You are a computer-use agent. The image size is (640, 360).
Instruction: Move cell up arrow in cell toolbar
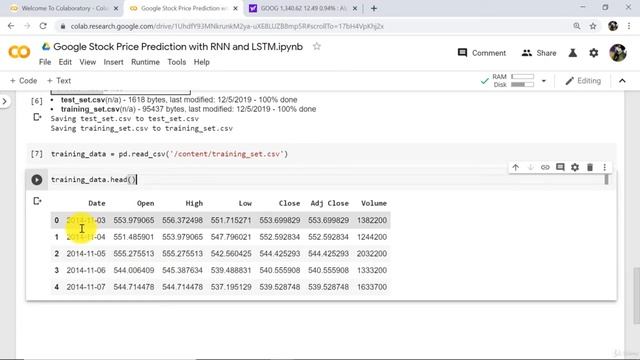coord(516,167)
